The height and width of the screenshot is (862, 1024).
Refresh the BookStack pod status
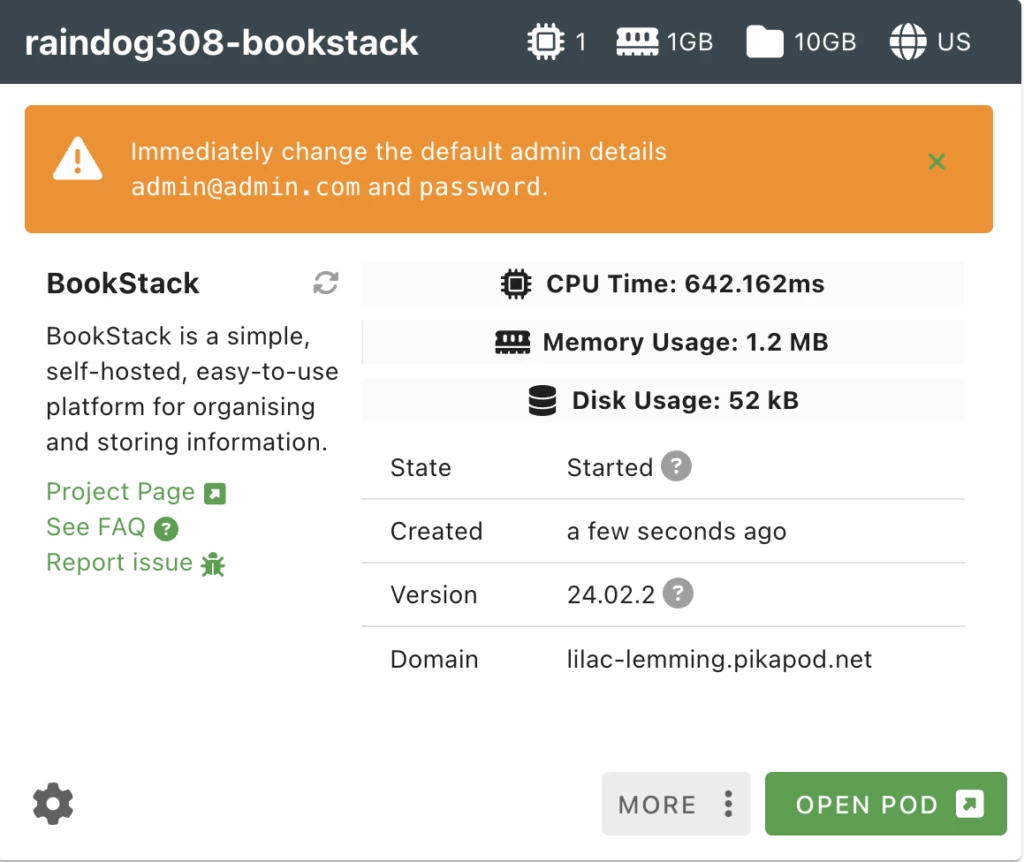click(x=324, y=283)
